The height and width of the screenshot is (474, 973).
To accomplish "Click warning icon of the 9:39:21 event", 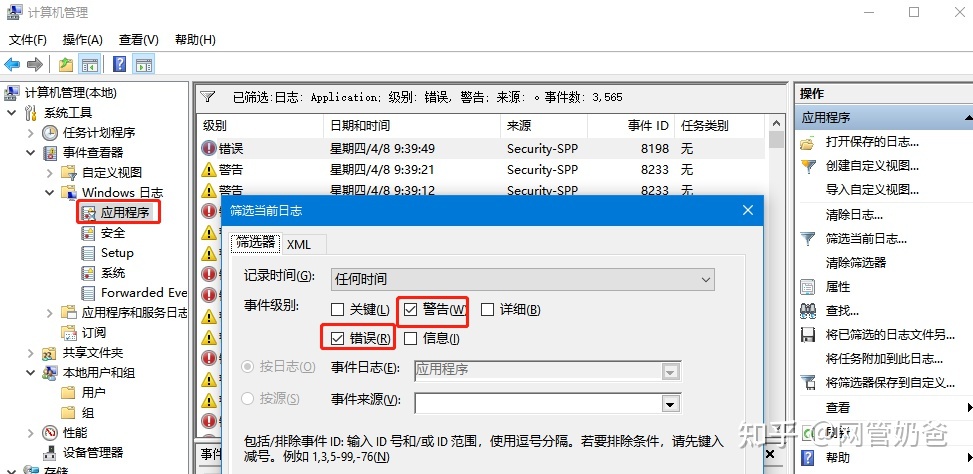I will coord(208,169).
